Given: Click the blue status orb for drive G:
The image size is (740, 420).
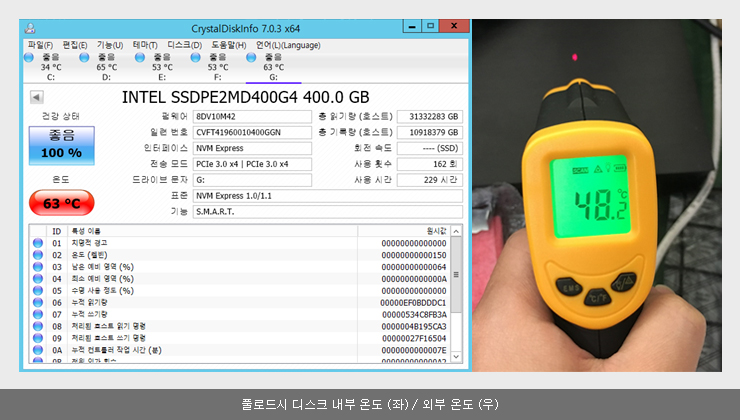Looking at the screenshot, I should [x=251, y=58].
